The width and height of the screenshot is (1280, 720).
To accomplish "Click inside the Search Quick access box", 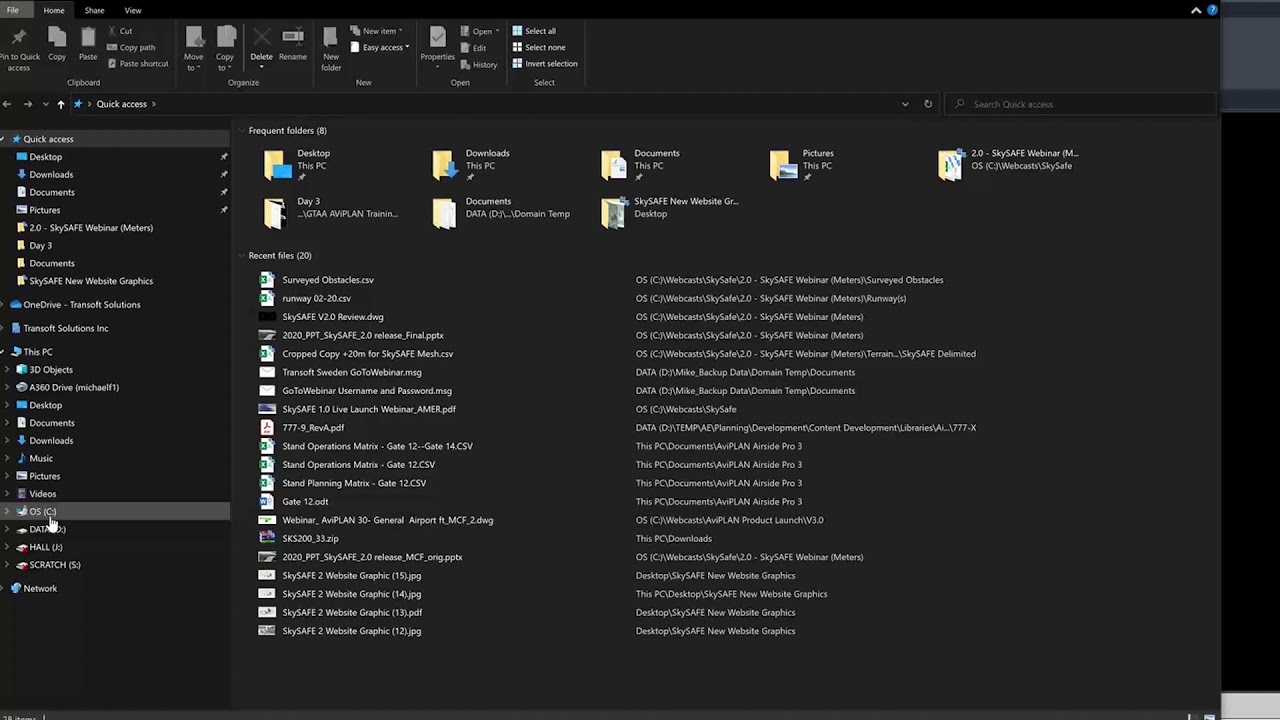I will (1081, 104).
